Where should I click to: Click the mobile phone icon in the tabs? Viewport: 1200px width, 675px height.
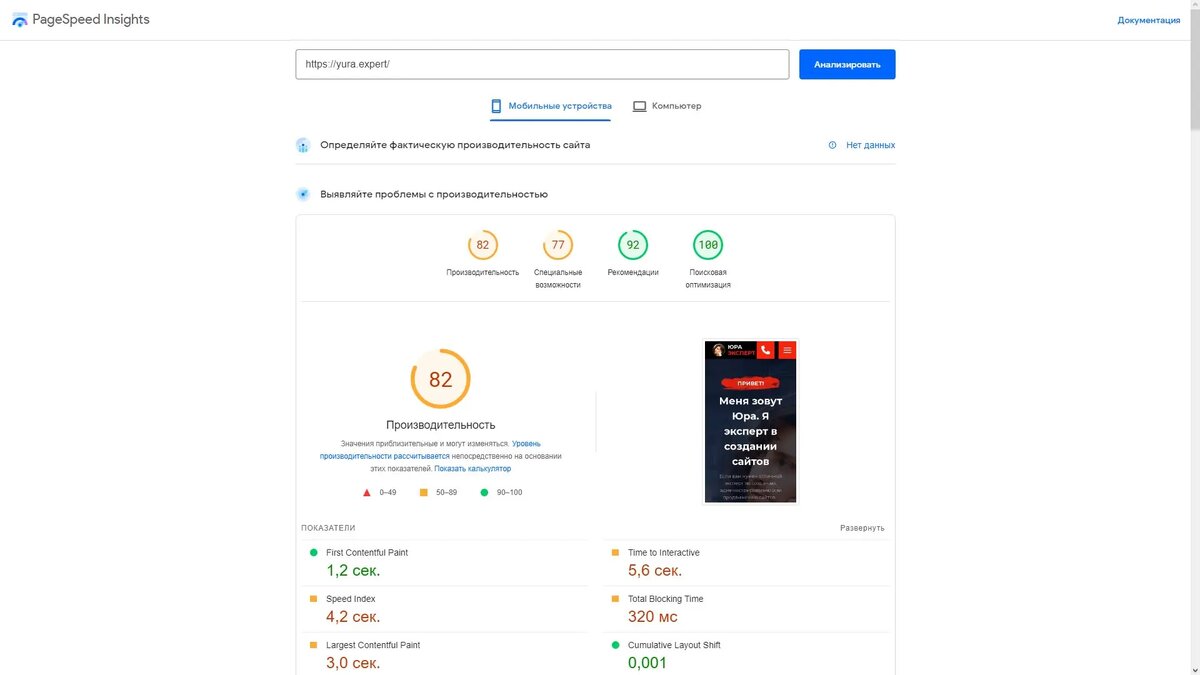[x=495, y=106]
